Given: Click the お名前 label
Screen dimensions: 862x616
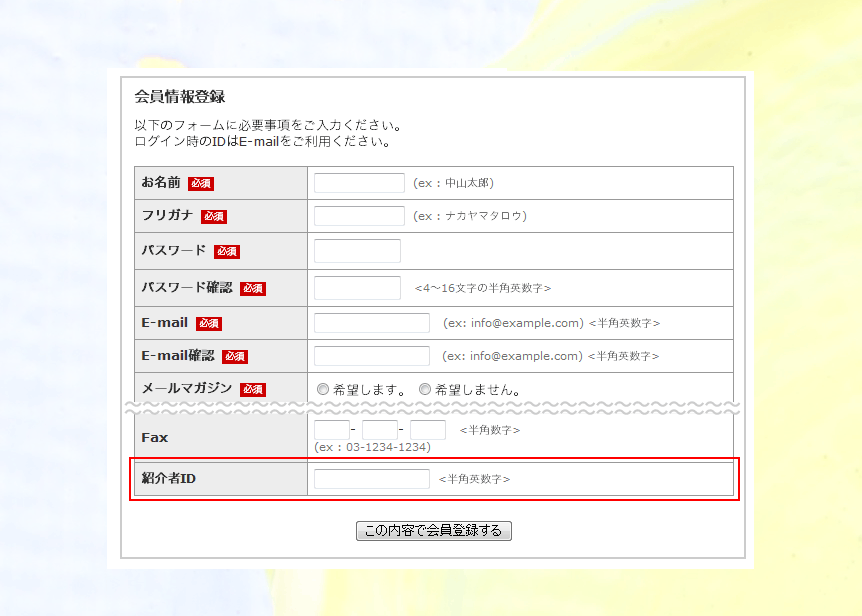Looking at the screenshot, I should click(161, 182).
